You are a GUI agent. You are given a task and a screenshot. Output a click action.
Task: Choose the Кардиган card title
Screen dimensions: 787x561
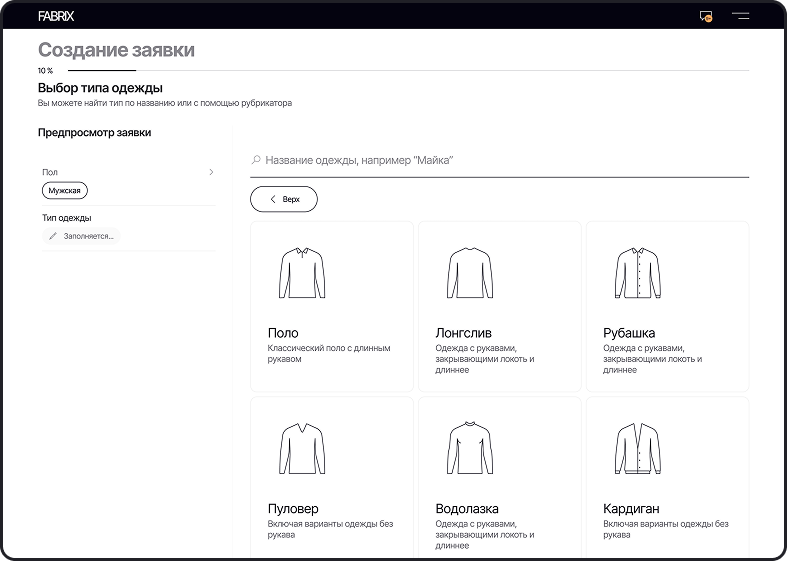point(631,508)
